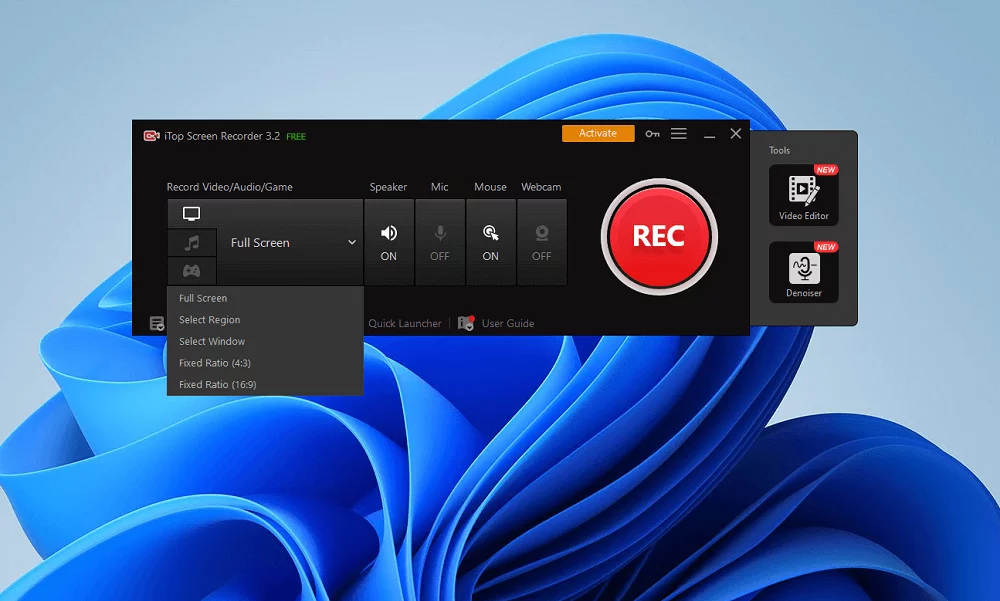Screen dimensions: 1000x601
Task: Open the hamburger options menu
Action: point(679,134)
